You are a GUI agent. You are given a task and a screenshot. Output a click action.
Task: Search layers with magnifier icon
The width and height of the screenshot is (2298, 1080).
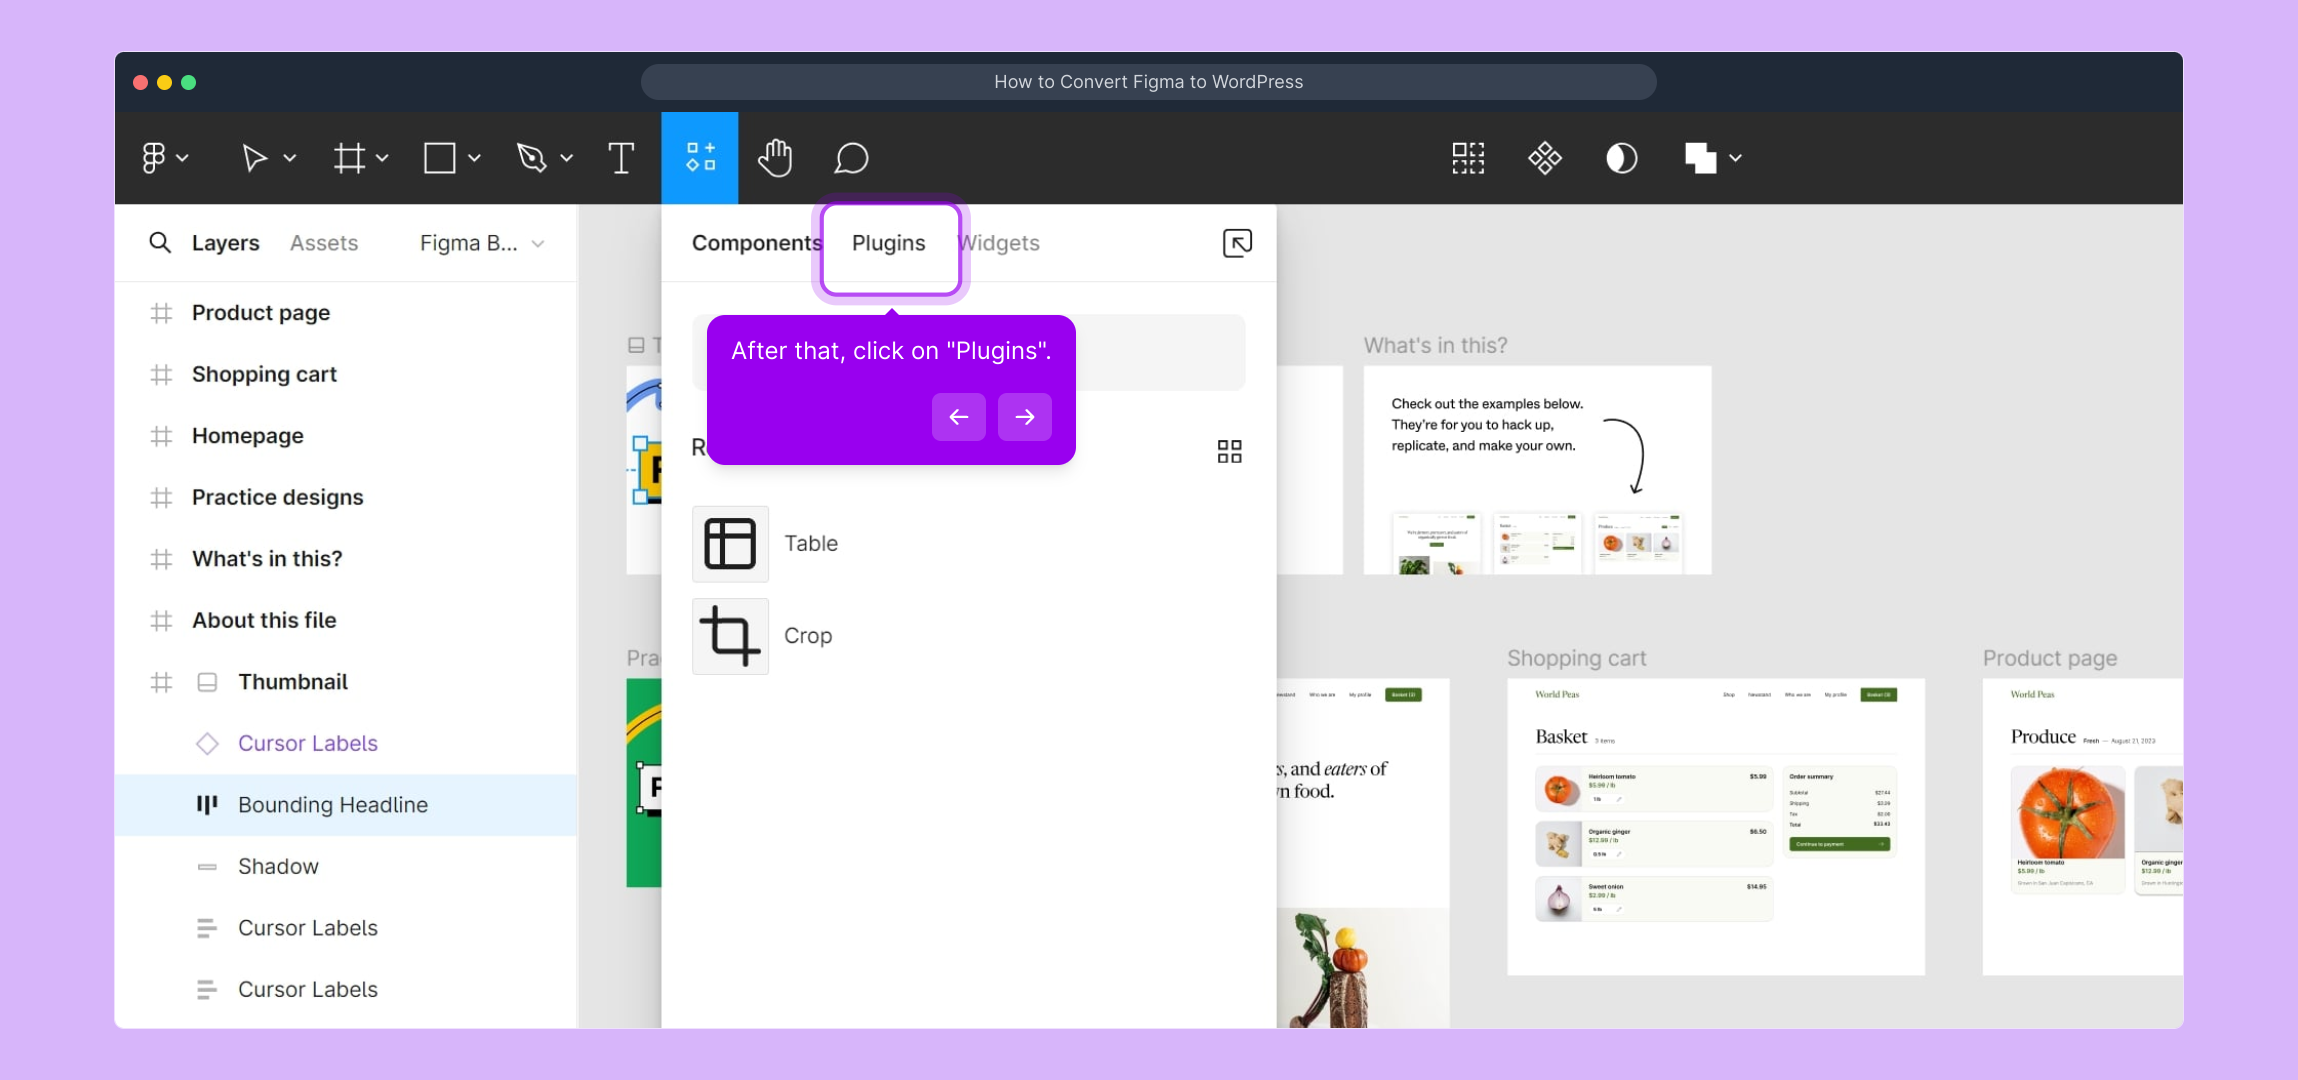[x=160, y=243]
